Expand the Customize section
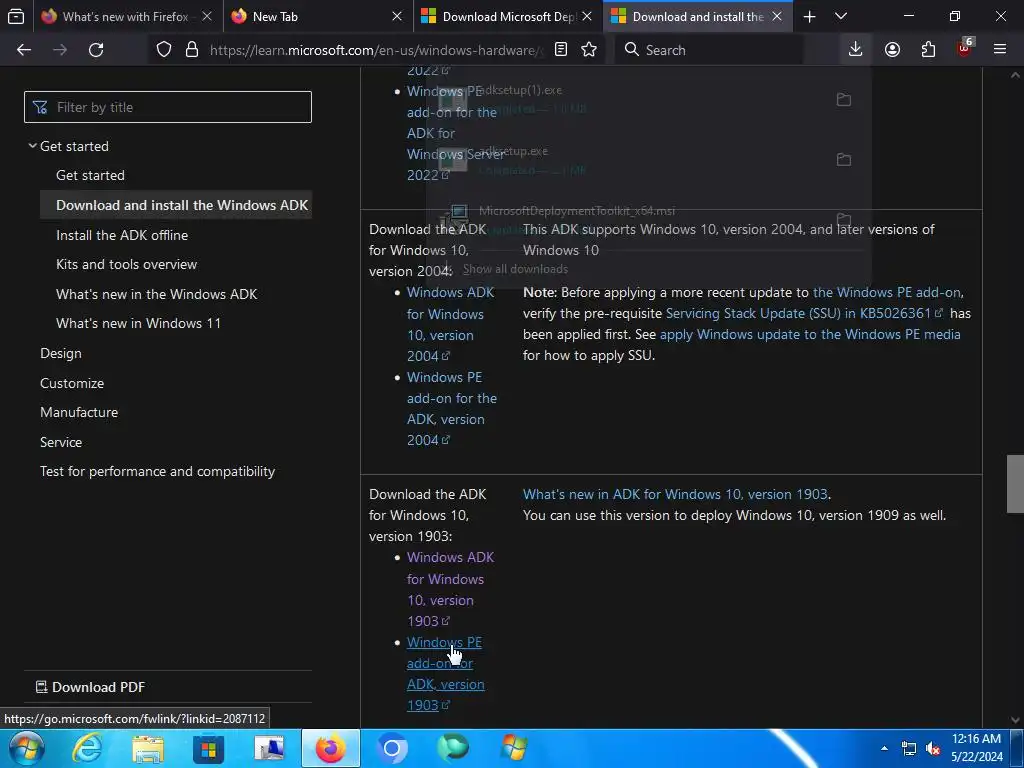1024x768 pixels. pos(72,383)
